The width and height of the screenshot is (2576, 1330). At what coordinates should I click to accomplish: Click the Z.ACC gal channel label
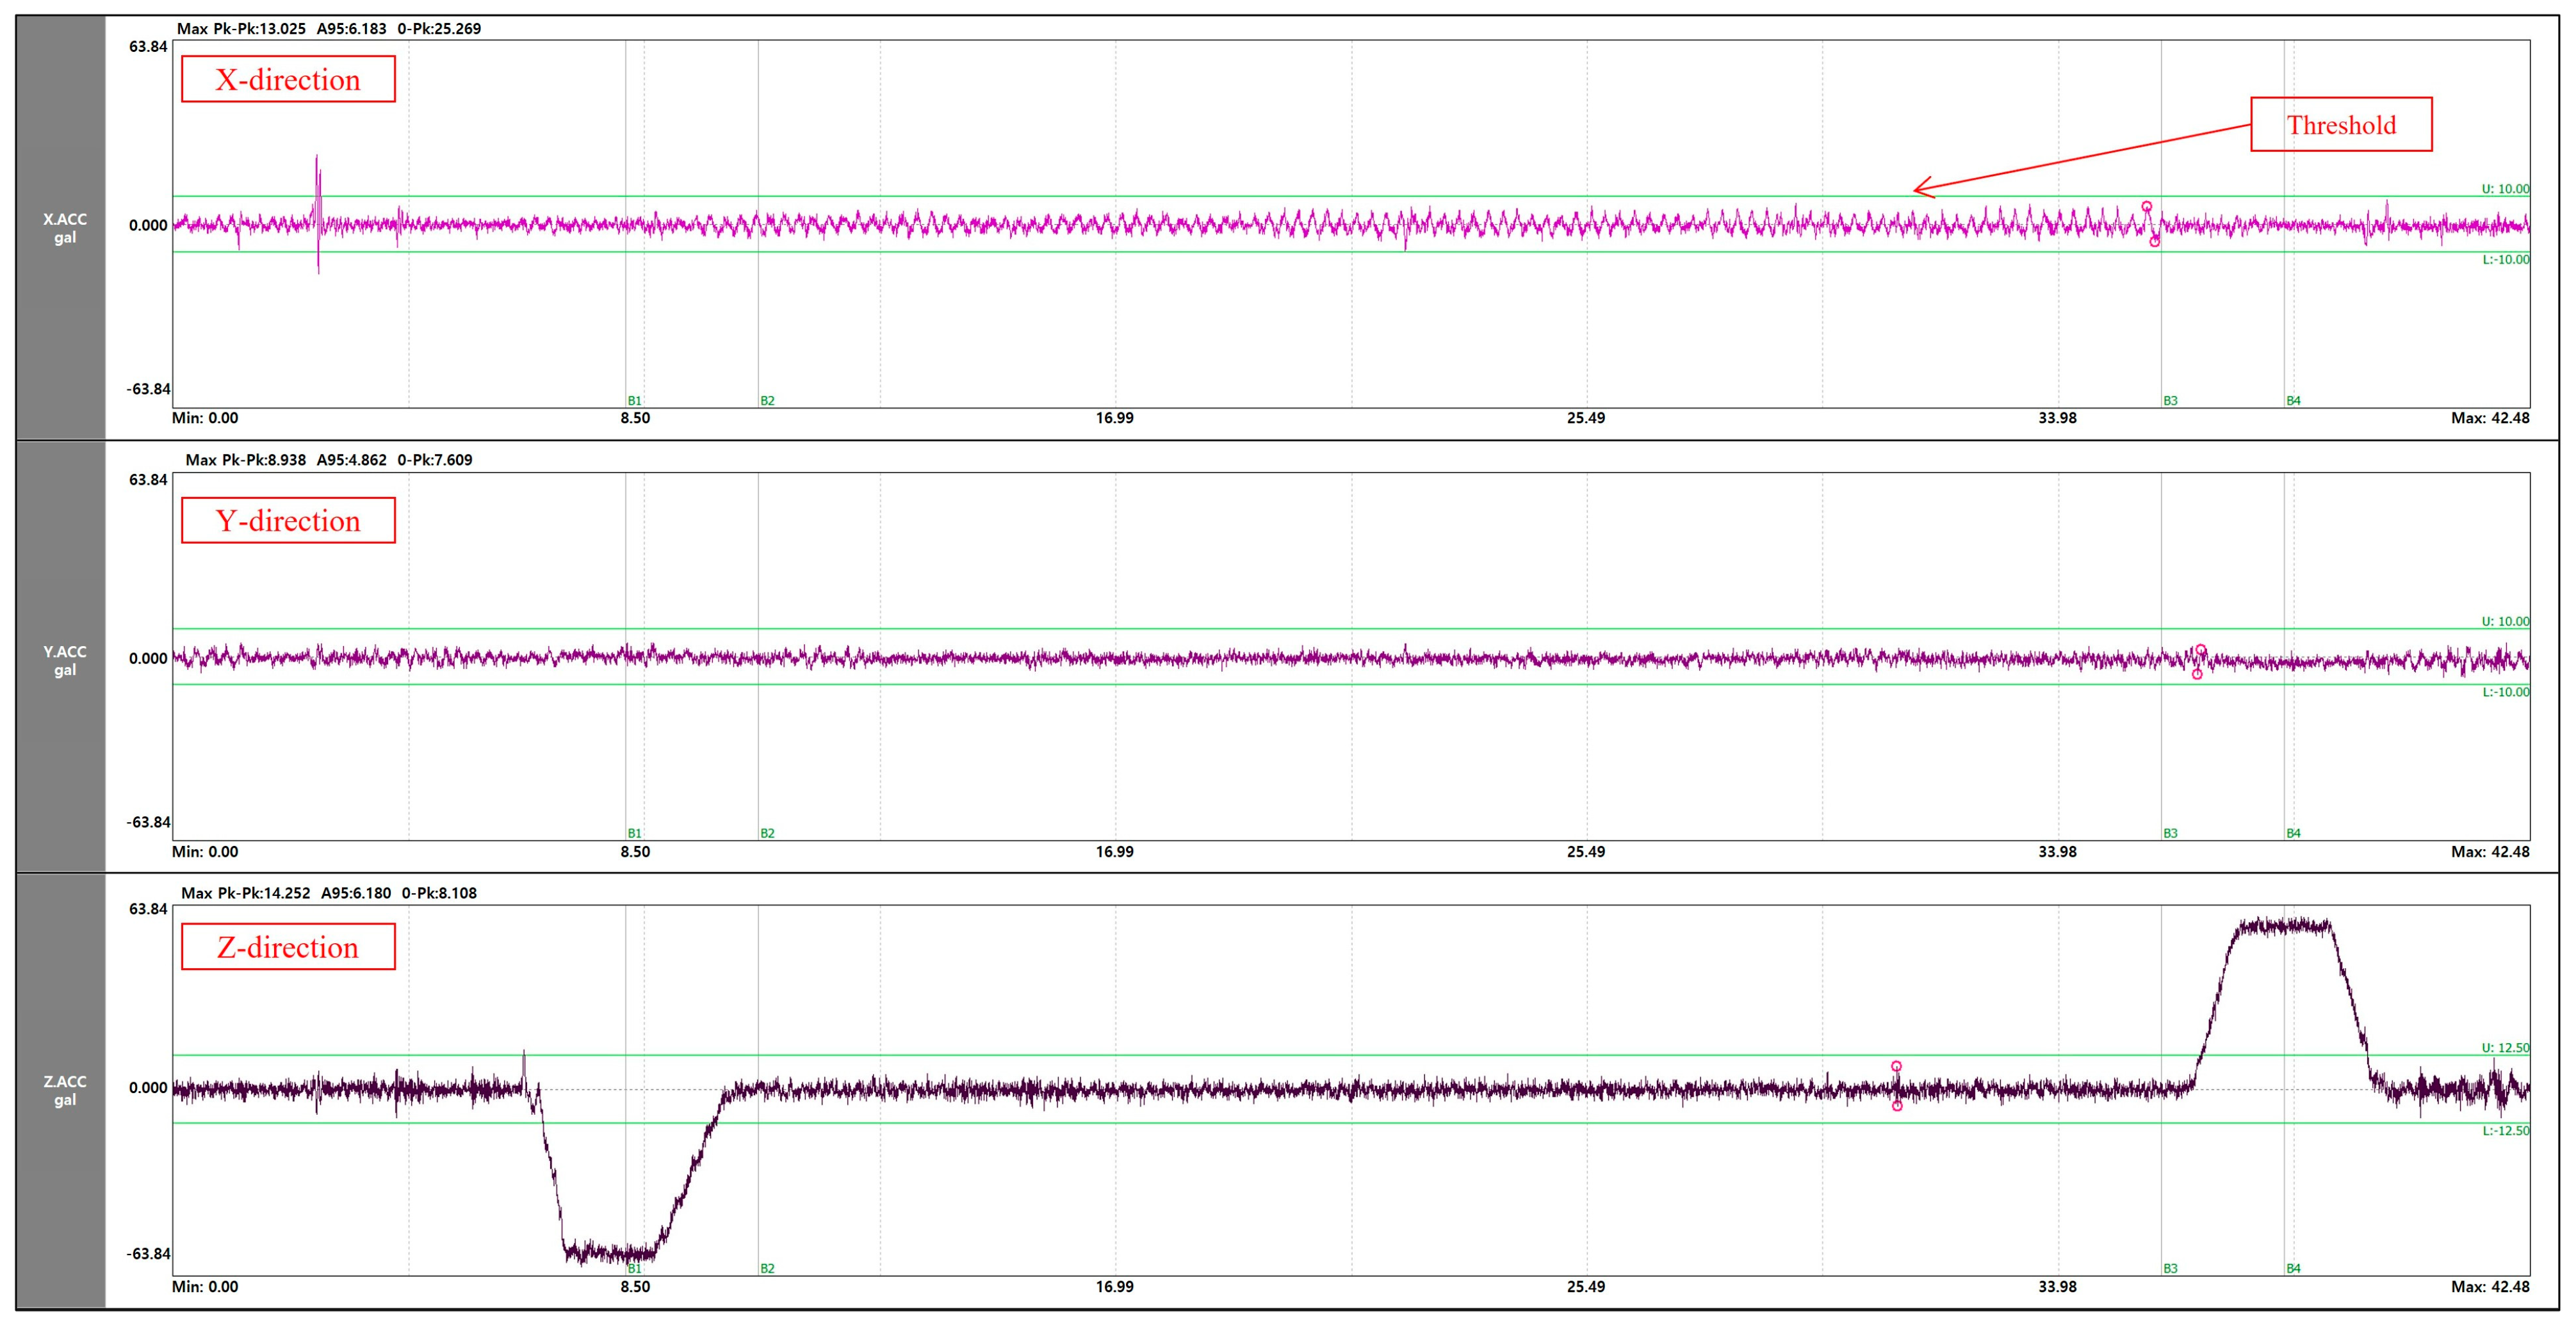(65, 1090)
